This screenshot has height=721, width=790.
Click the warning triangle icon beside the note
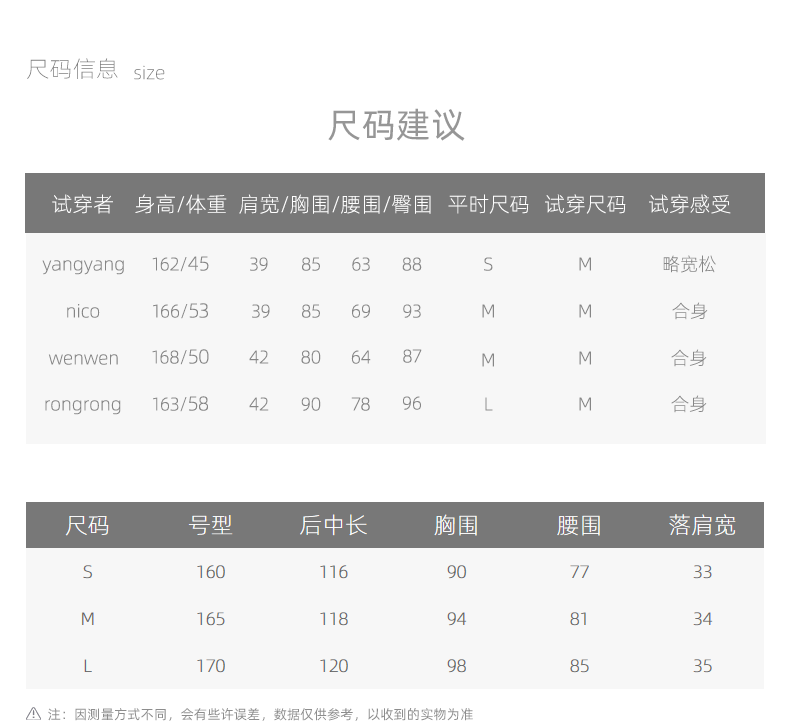34,713
